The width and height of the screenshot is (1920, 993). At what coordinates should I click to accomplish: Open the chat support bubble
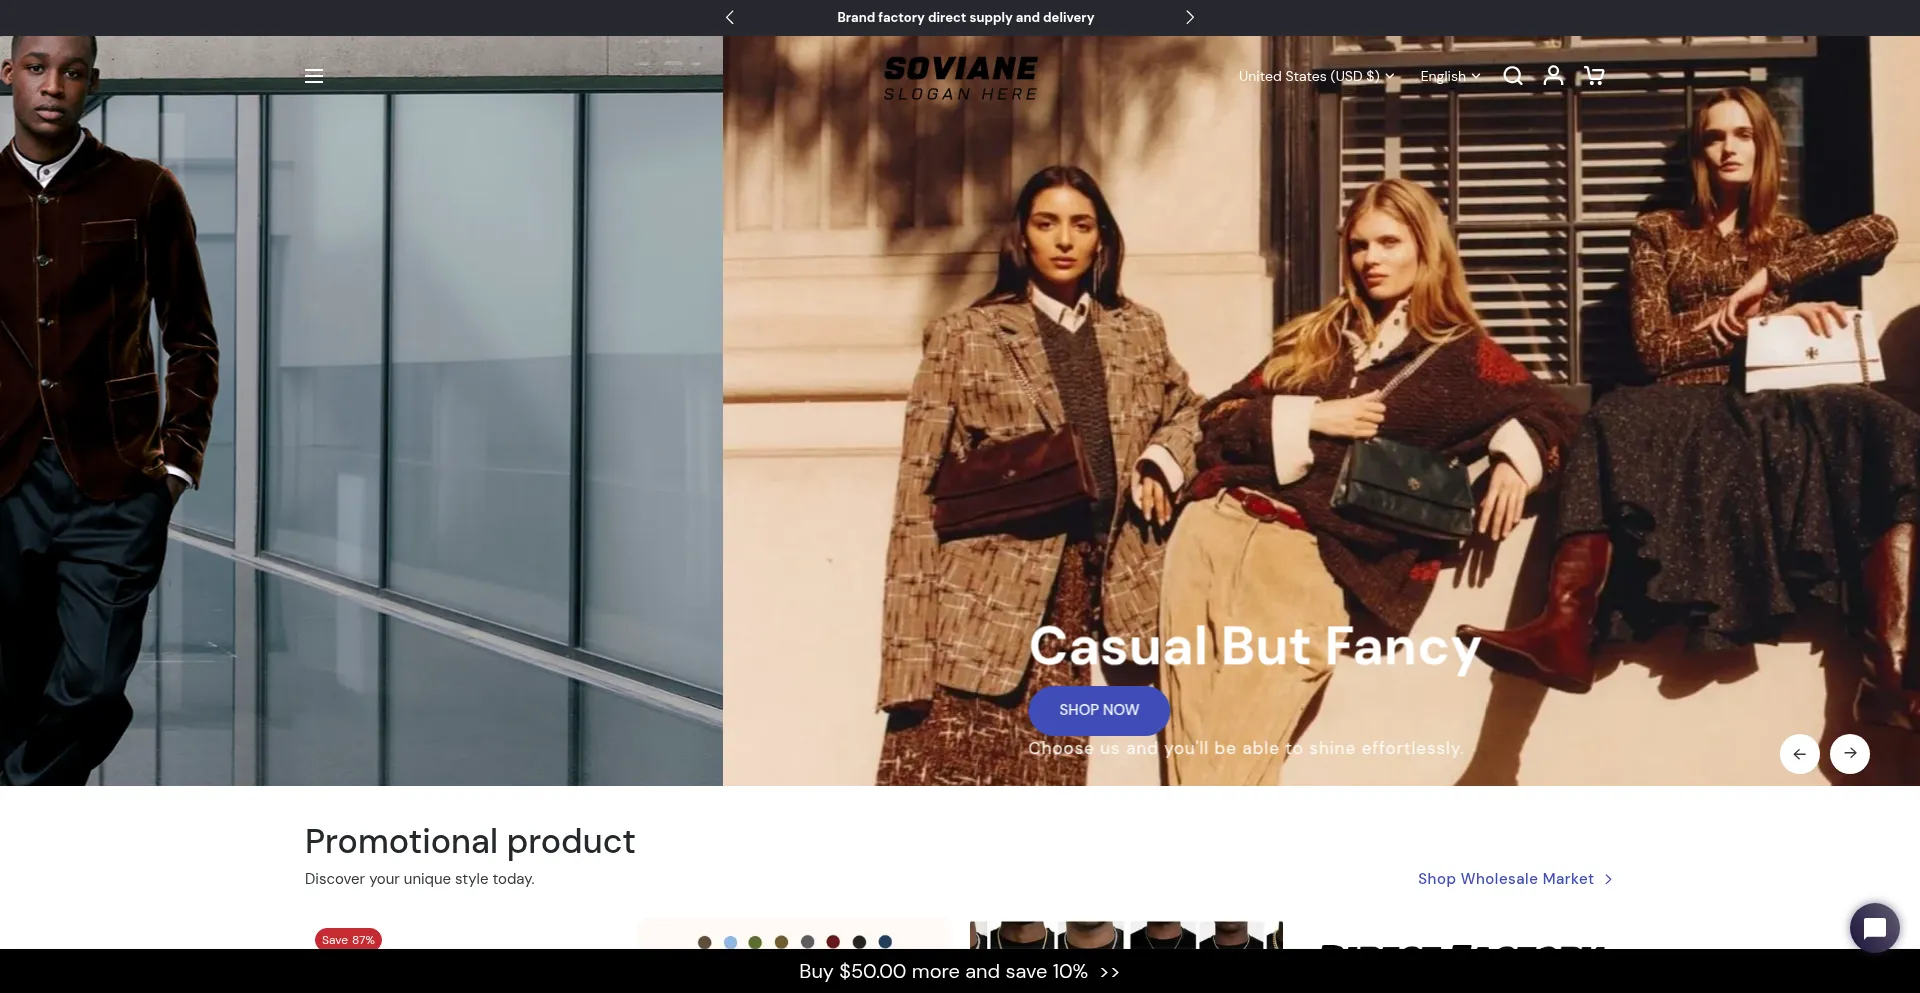(x=1874, y=928)
